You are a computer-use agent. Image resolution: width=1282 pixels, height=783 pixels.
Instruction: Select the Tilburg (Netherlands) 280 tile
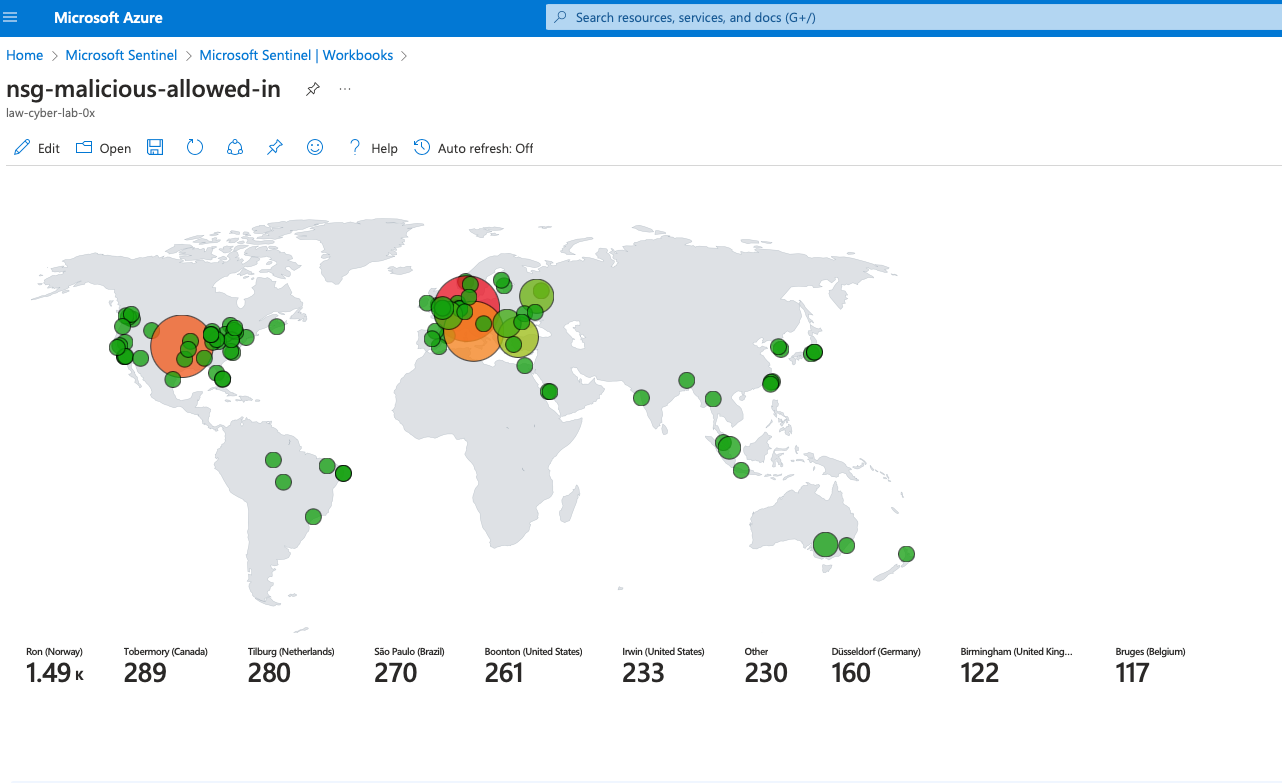tap(291, 666)
